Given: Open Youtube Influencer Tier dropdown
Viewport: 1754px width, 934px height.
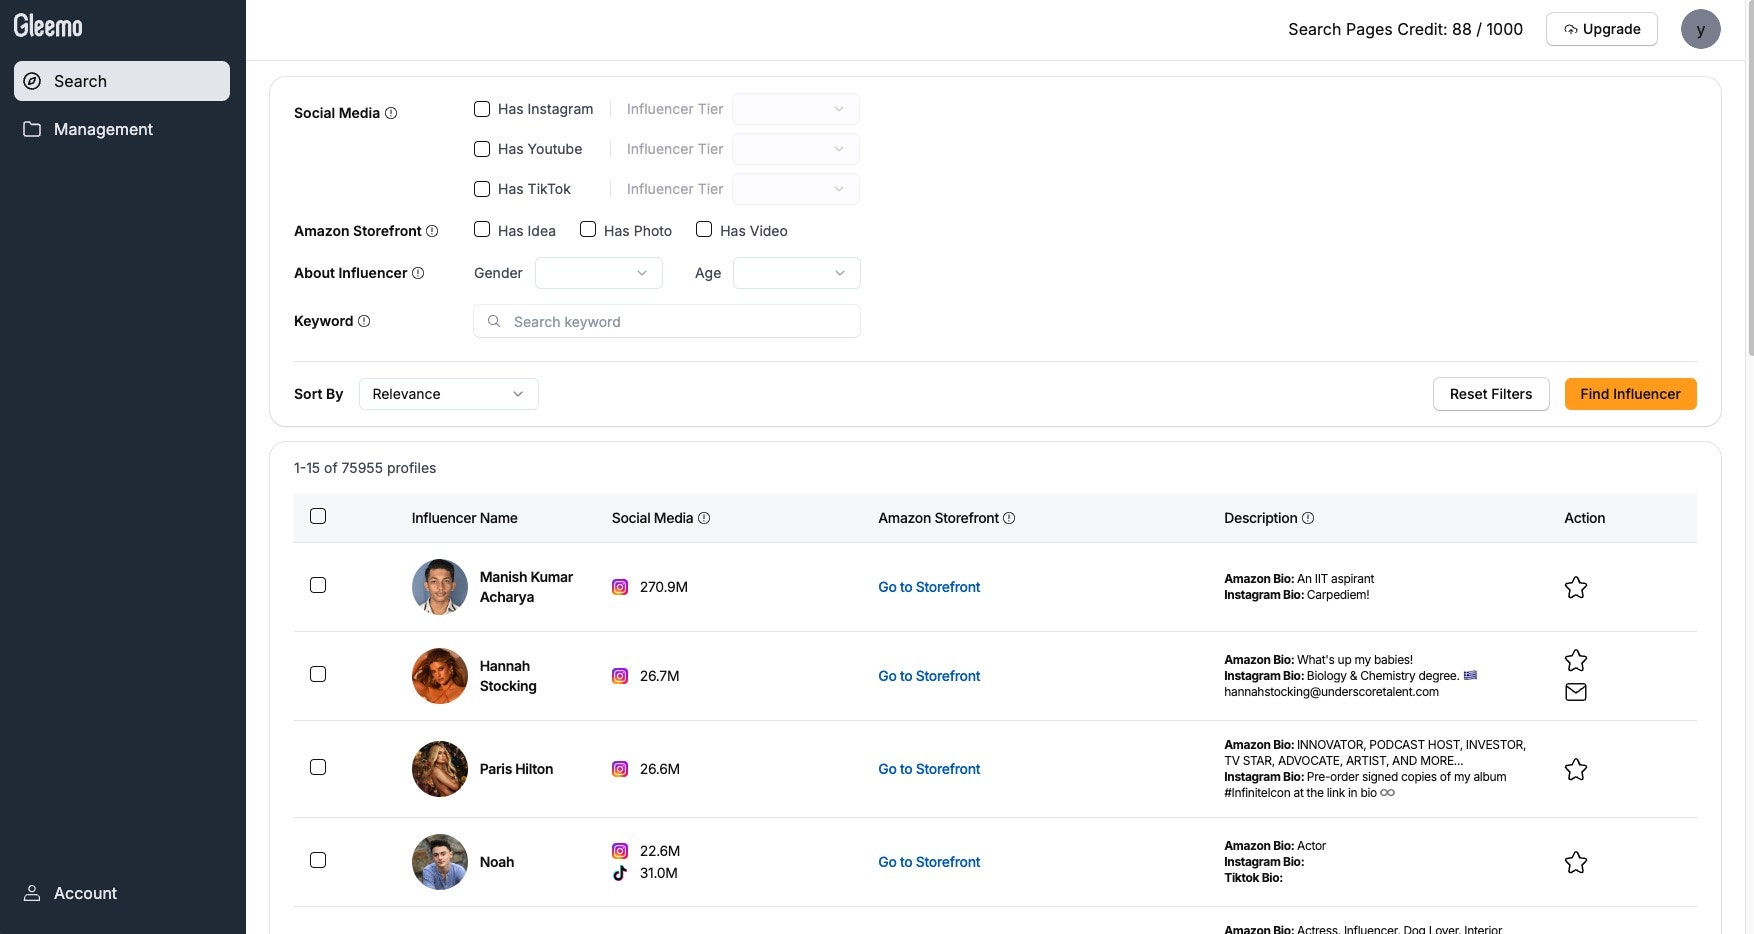Looking at the screenshot, I should point(796,149).
